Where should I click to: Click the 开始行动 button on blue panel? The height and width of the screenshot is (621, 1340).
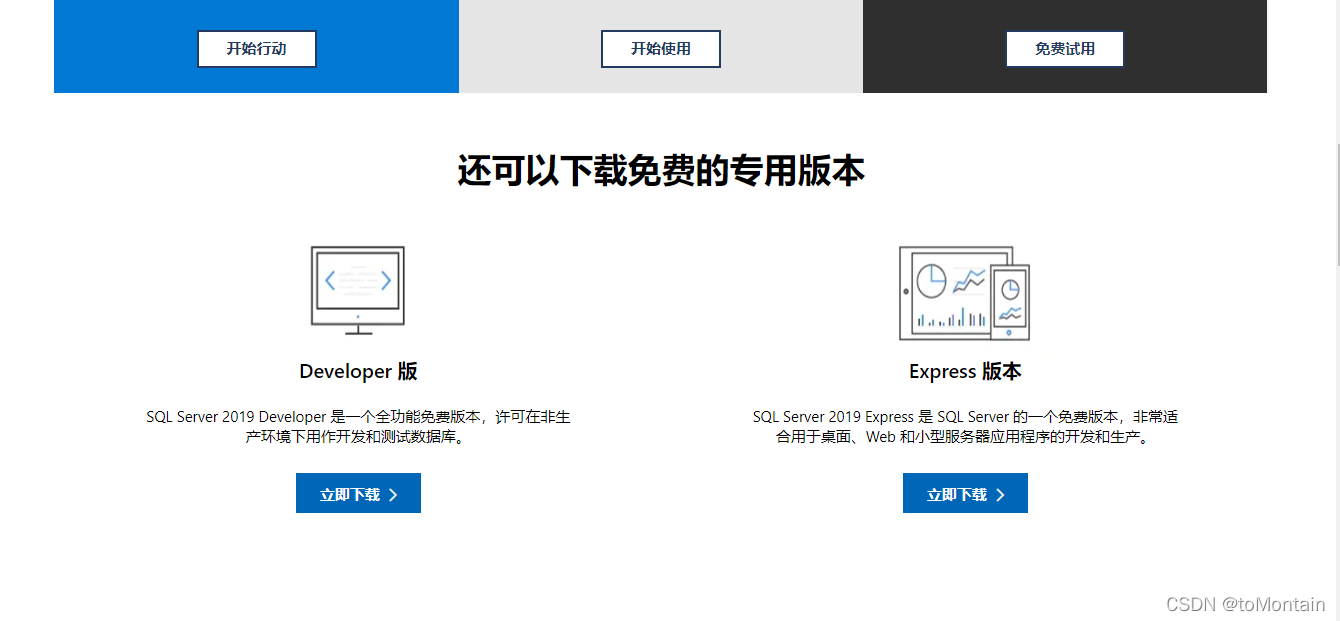257,49
